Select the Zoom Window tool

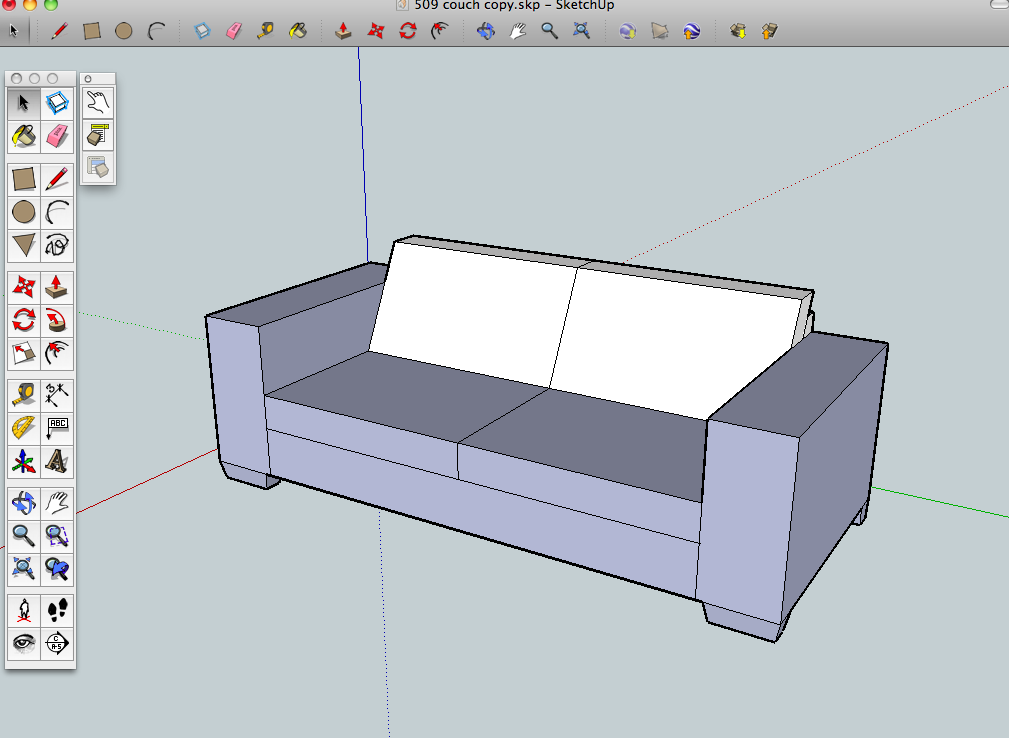coord(57,536)
